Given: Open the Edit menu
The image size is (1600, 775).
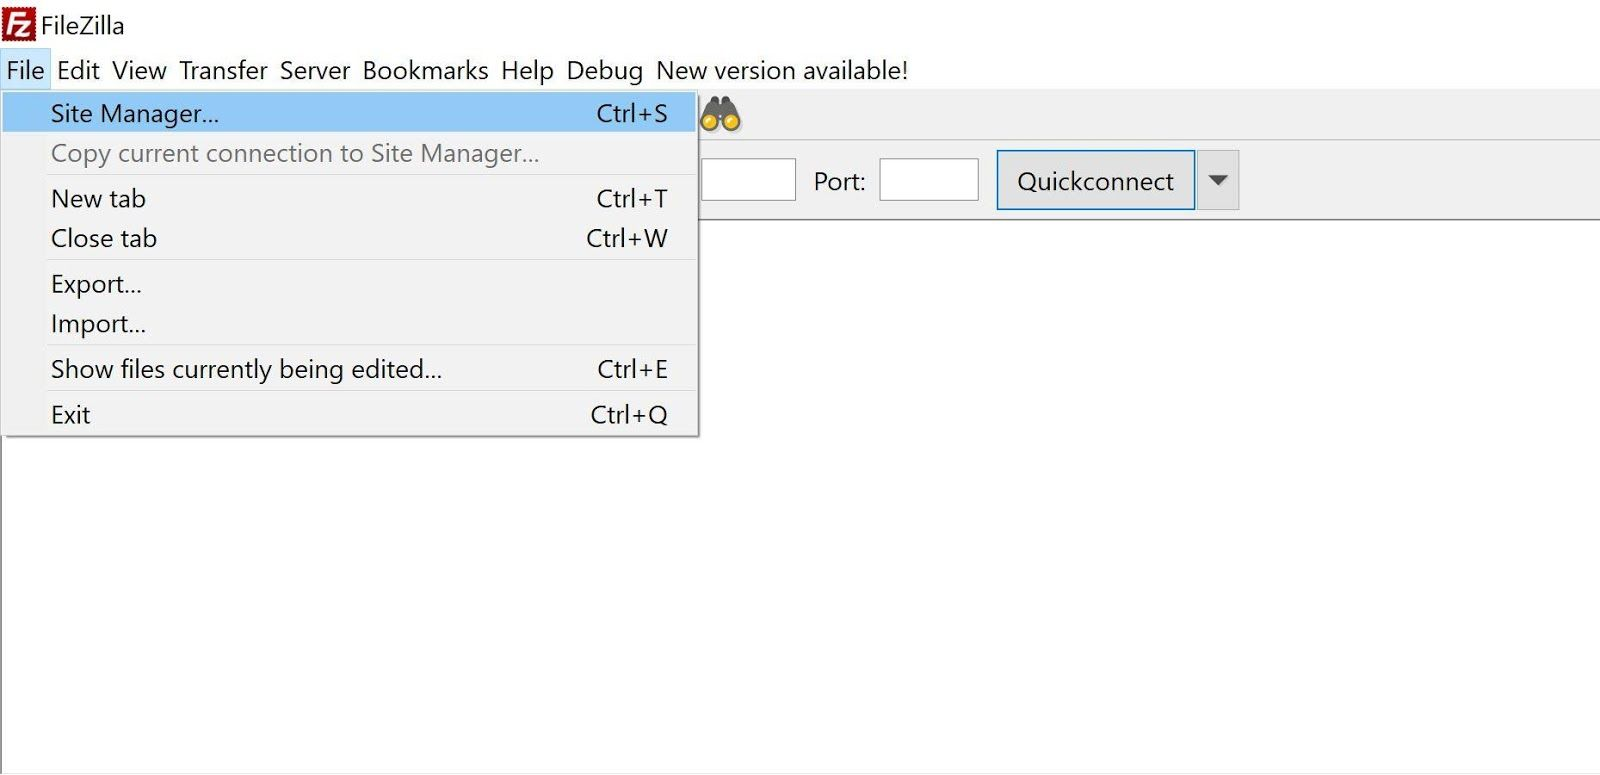Looking at the screenshot, I should pos(78,70).
